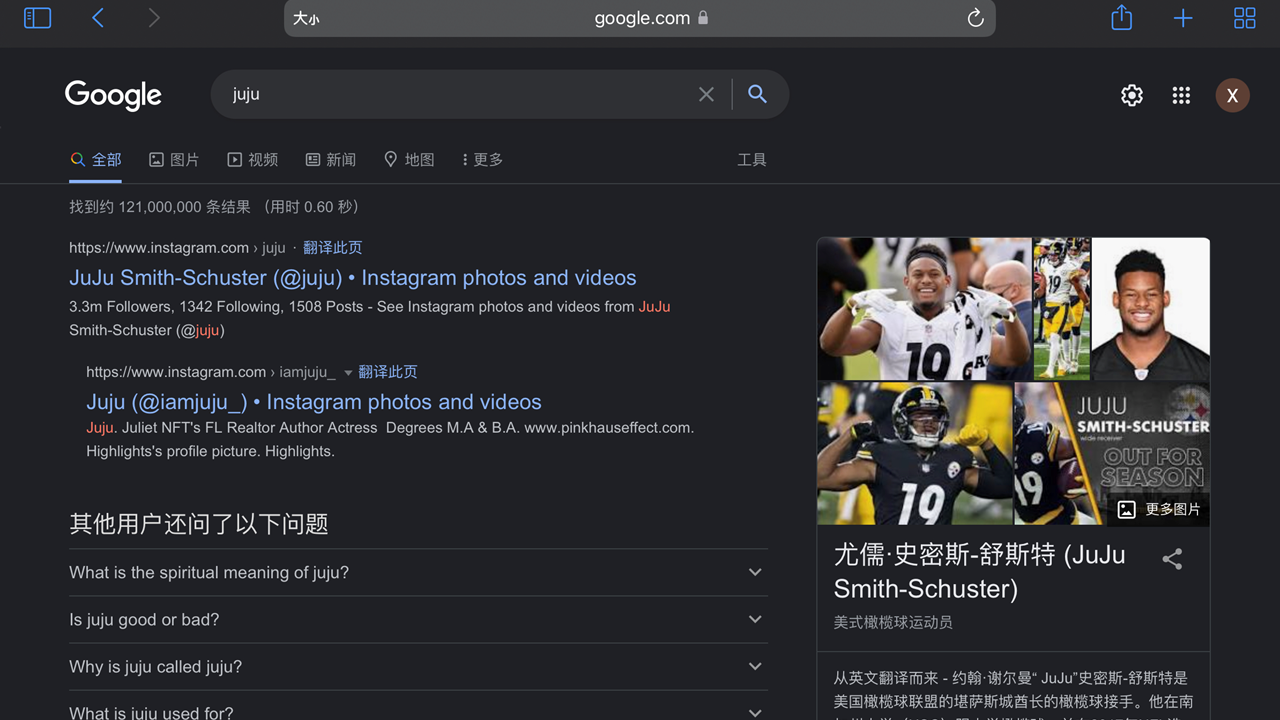Open the 更多 menu
The image size is (1280, 720).
(482, 160)
